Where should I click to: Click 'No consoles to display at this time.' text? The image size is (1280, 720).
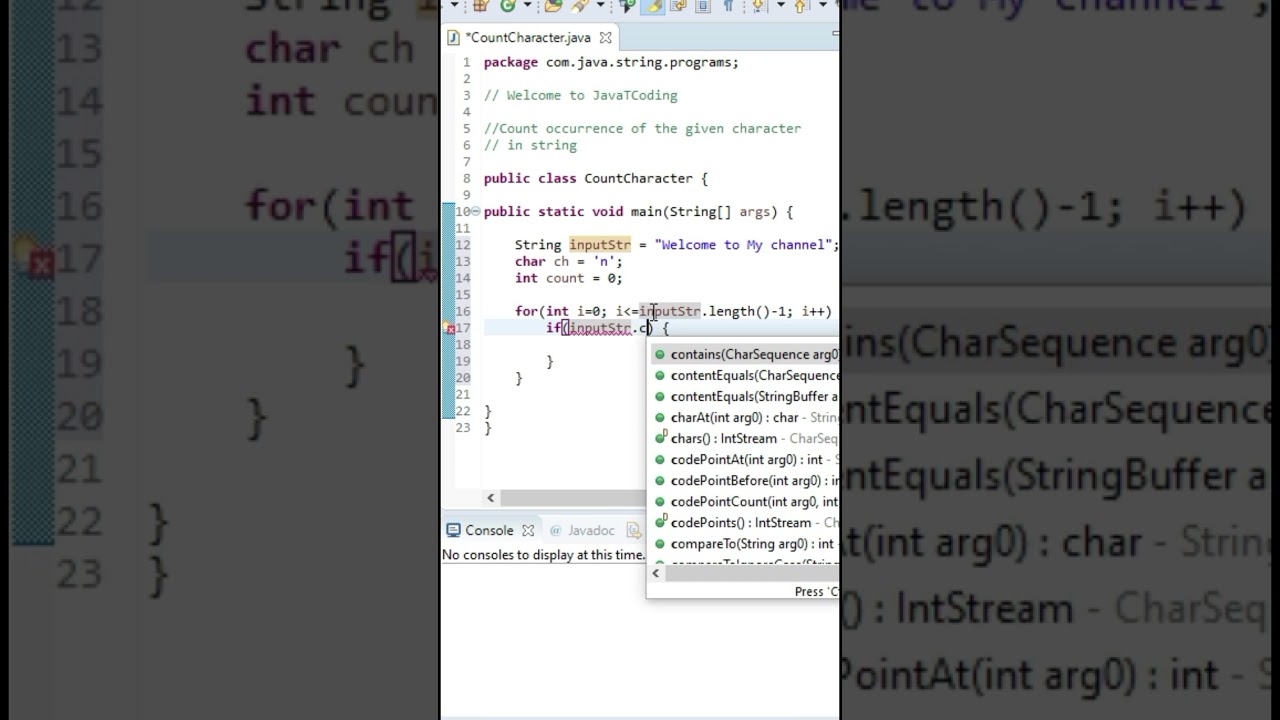543,554
